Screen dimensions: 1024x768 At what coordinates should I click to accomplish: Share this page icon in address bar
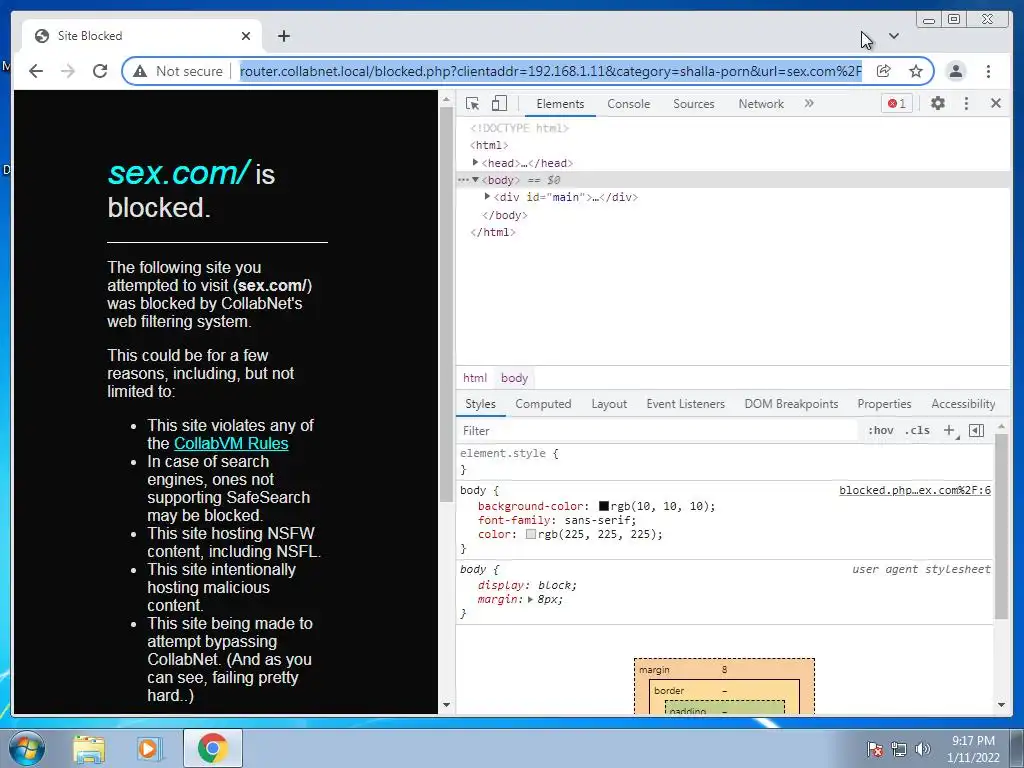pos(884,71)
